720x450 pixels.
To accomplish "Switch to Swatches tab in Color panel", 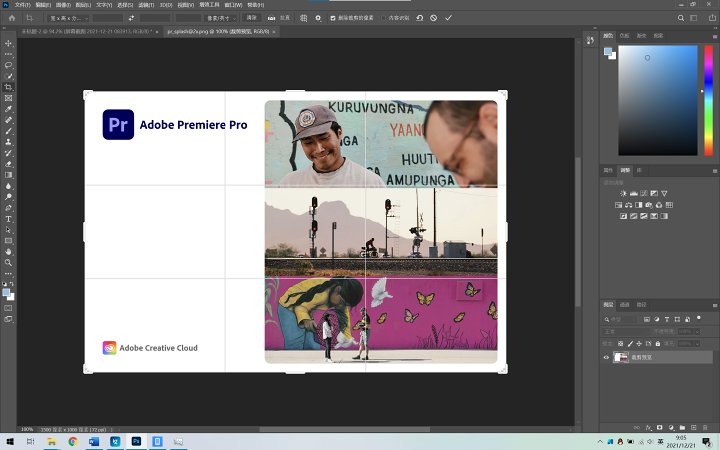I will click(624, 36).
